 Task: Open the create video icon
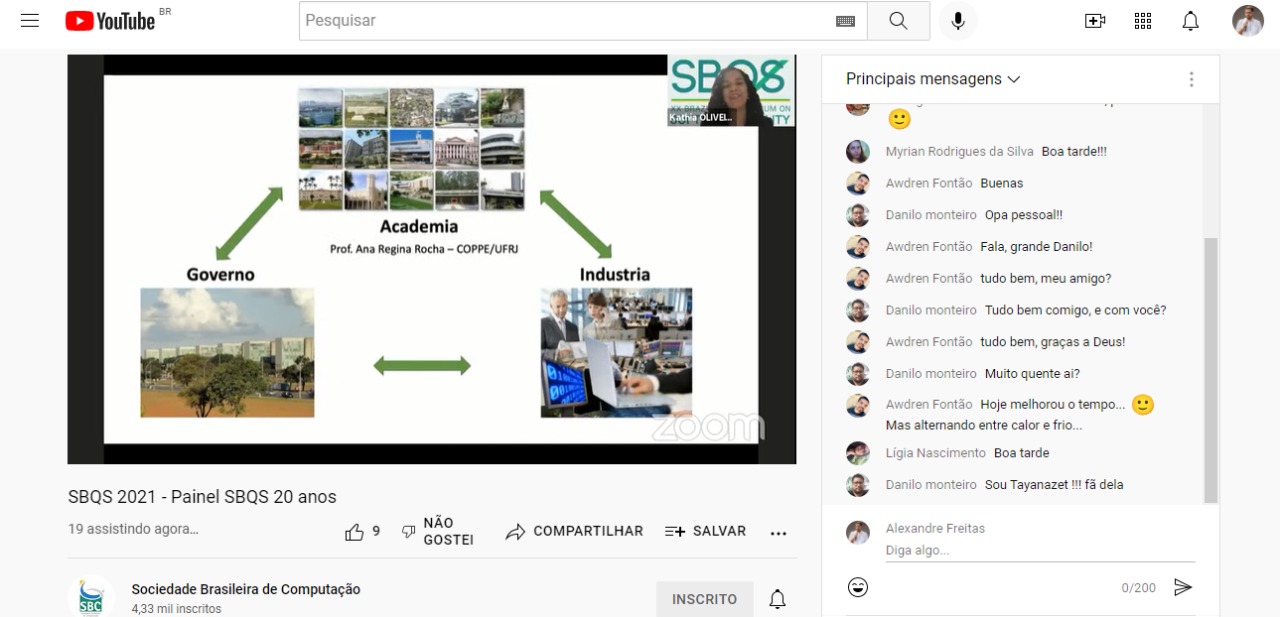(x=1095, y=21)
